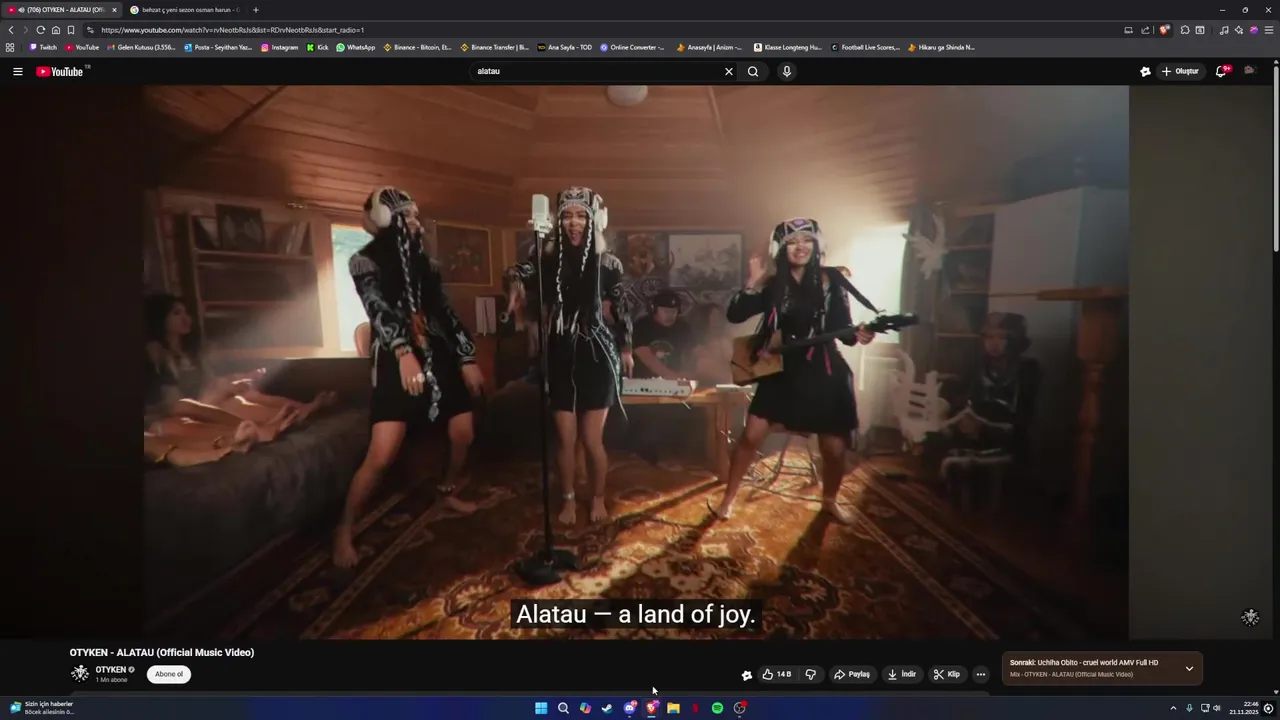
Task: Show hidden system tray icons chevron
Action: (x=1173, y=708)
